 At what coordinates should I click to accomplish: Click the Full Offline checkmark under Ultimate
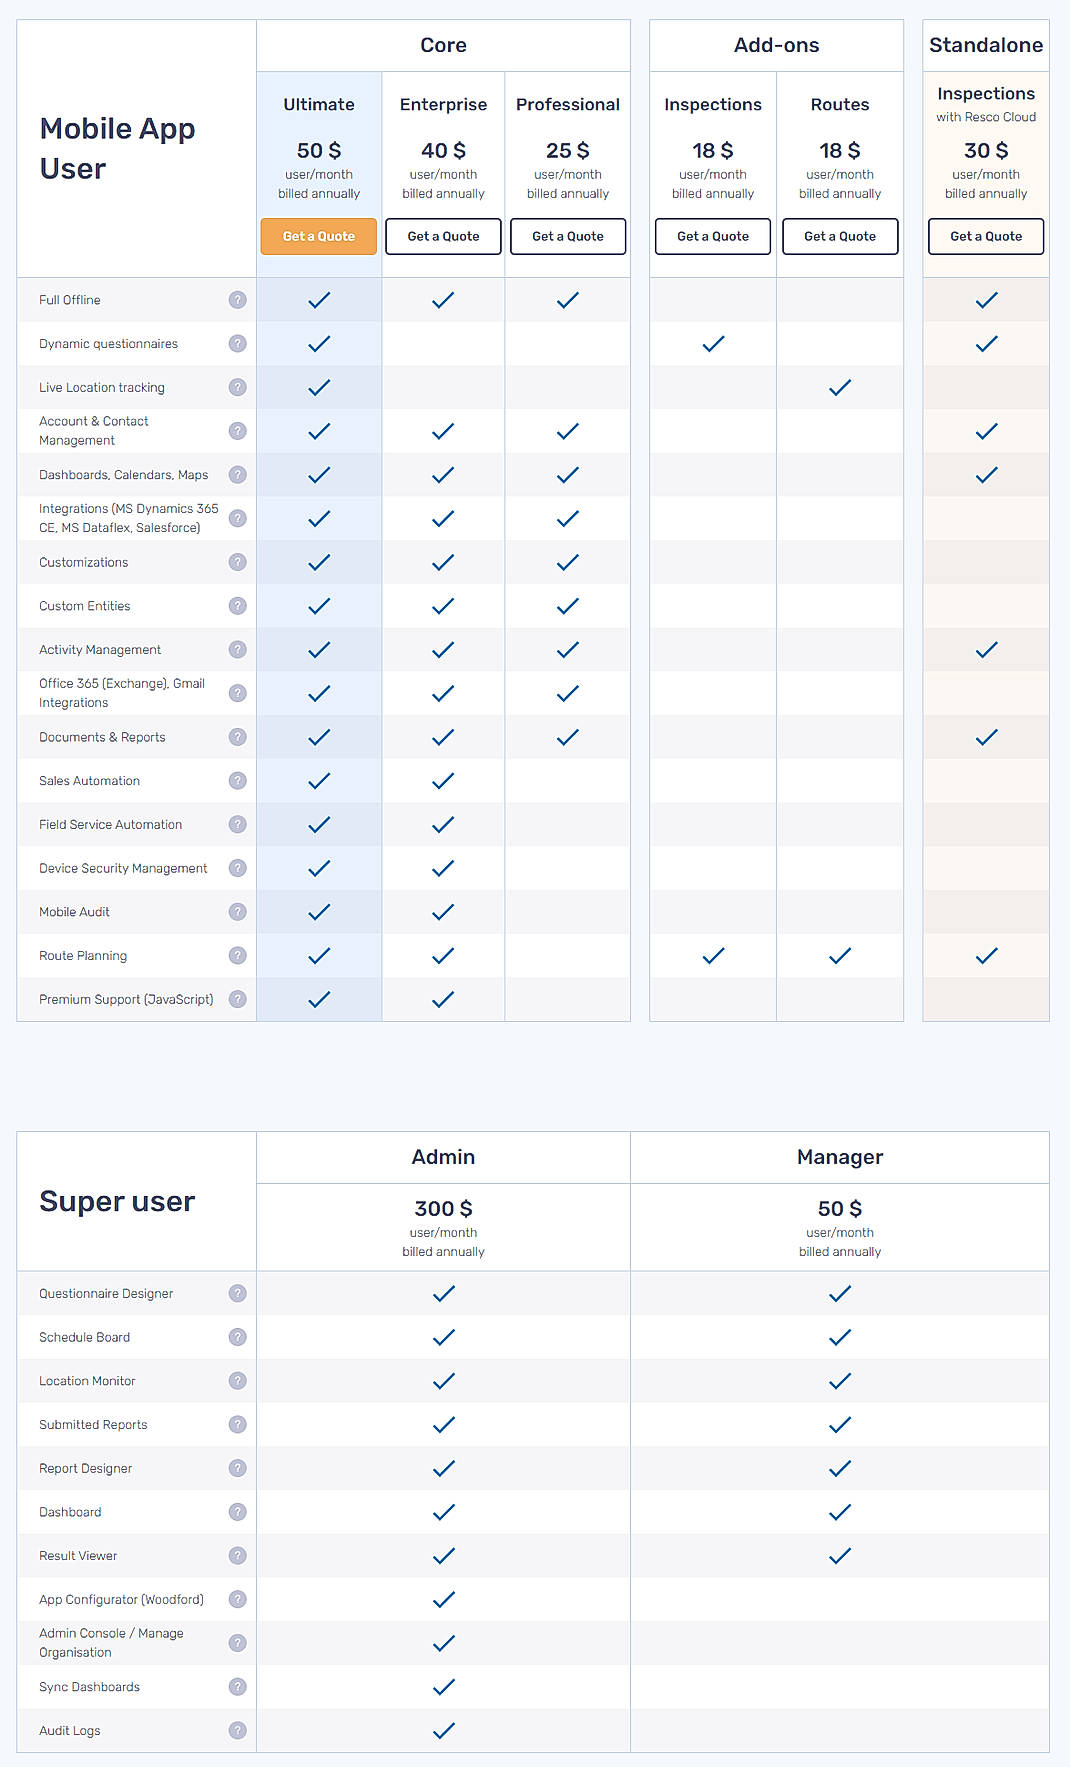point(318,299)
